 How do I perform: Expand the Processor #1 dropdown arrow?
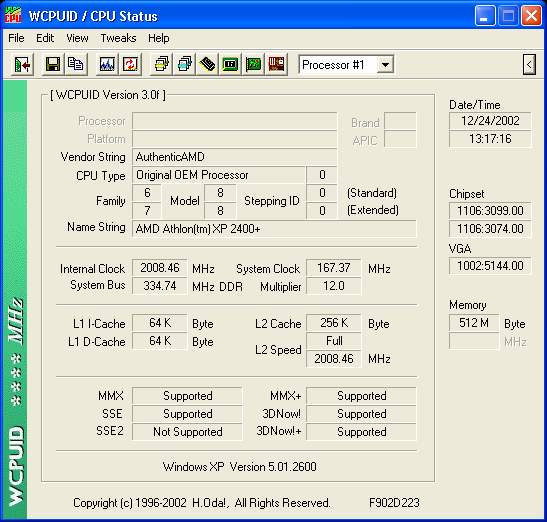pos(385,65)
